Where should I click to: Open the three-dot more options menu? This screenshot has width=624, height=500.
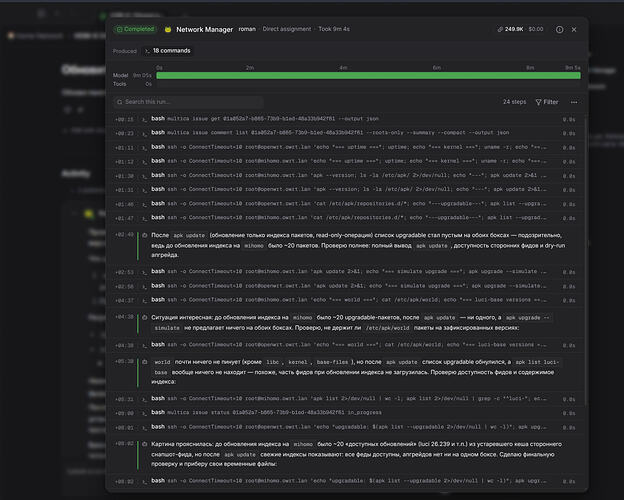[x=574, y=102]
